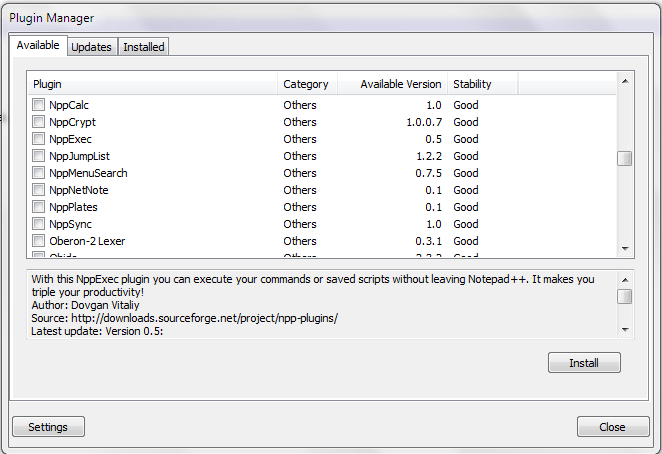Click the Install button

point(584,363)
